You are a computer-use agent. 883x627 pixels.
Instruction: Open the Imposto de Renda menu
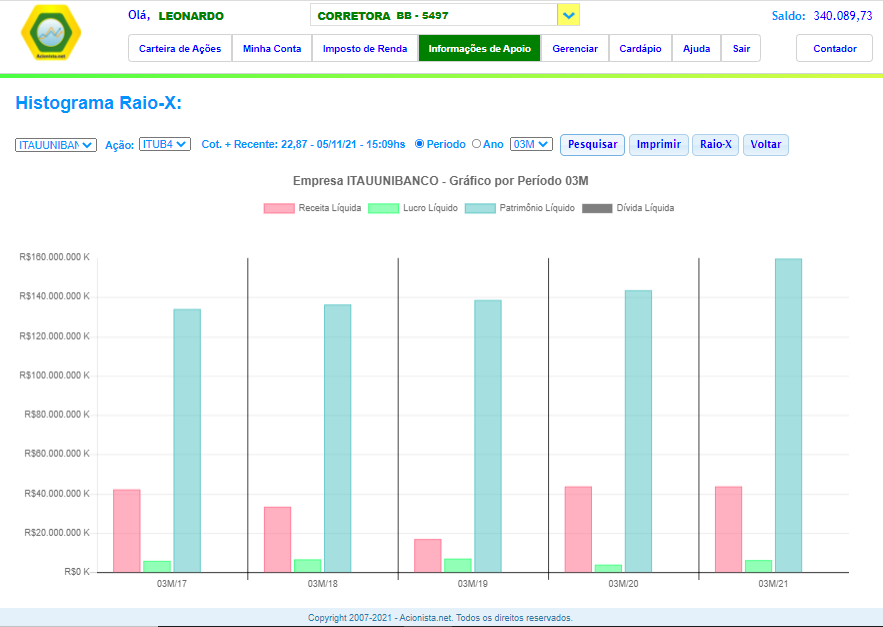click(x=365, y=48)
